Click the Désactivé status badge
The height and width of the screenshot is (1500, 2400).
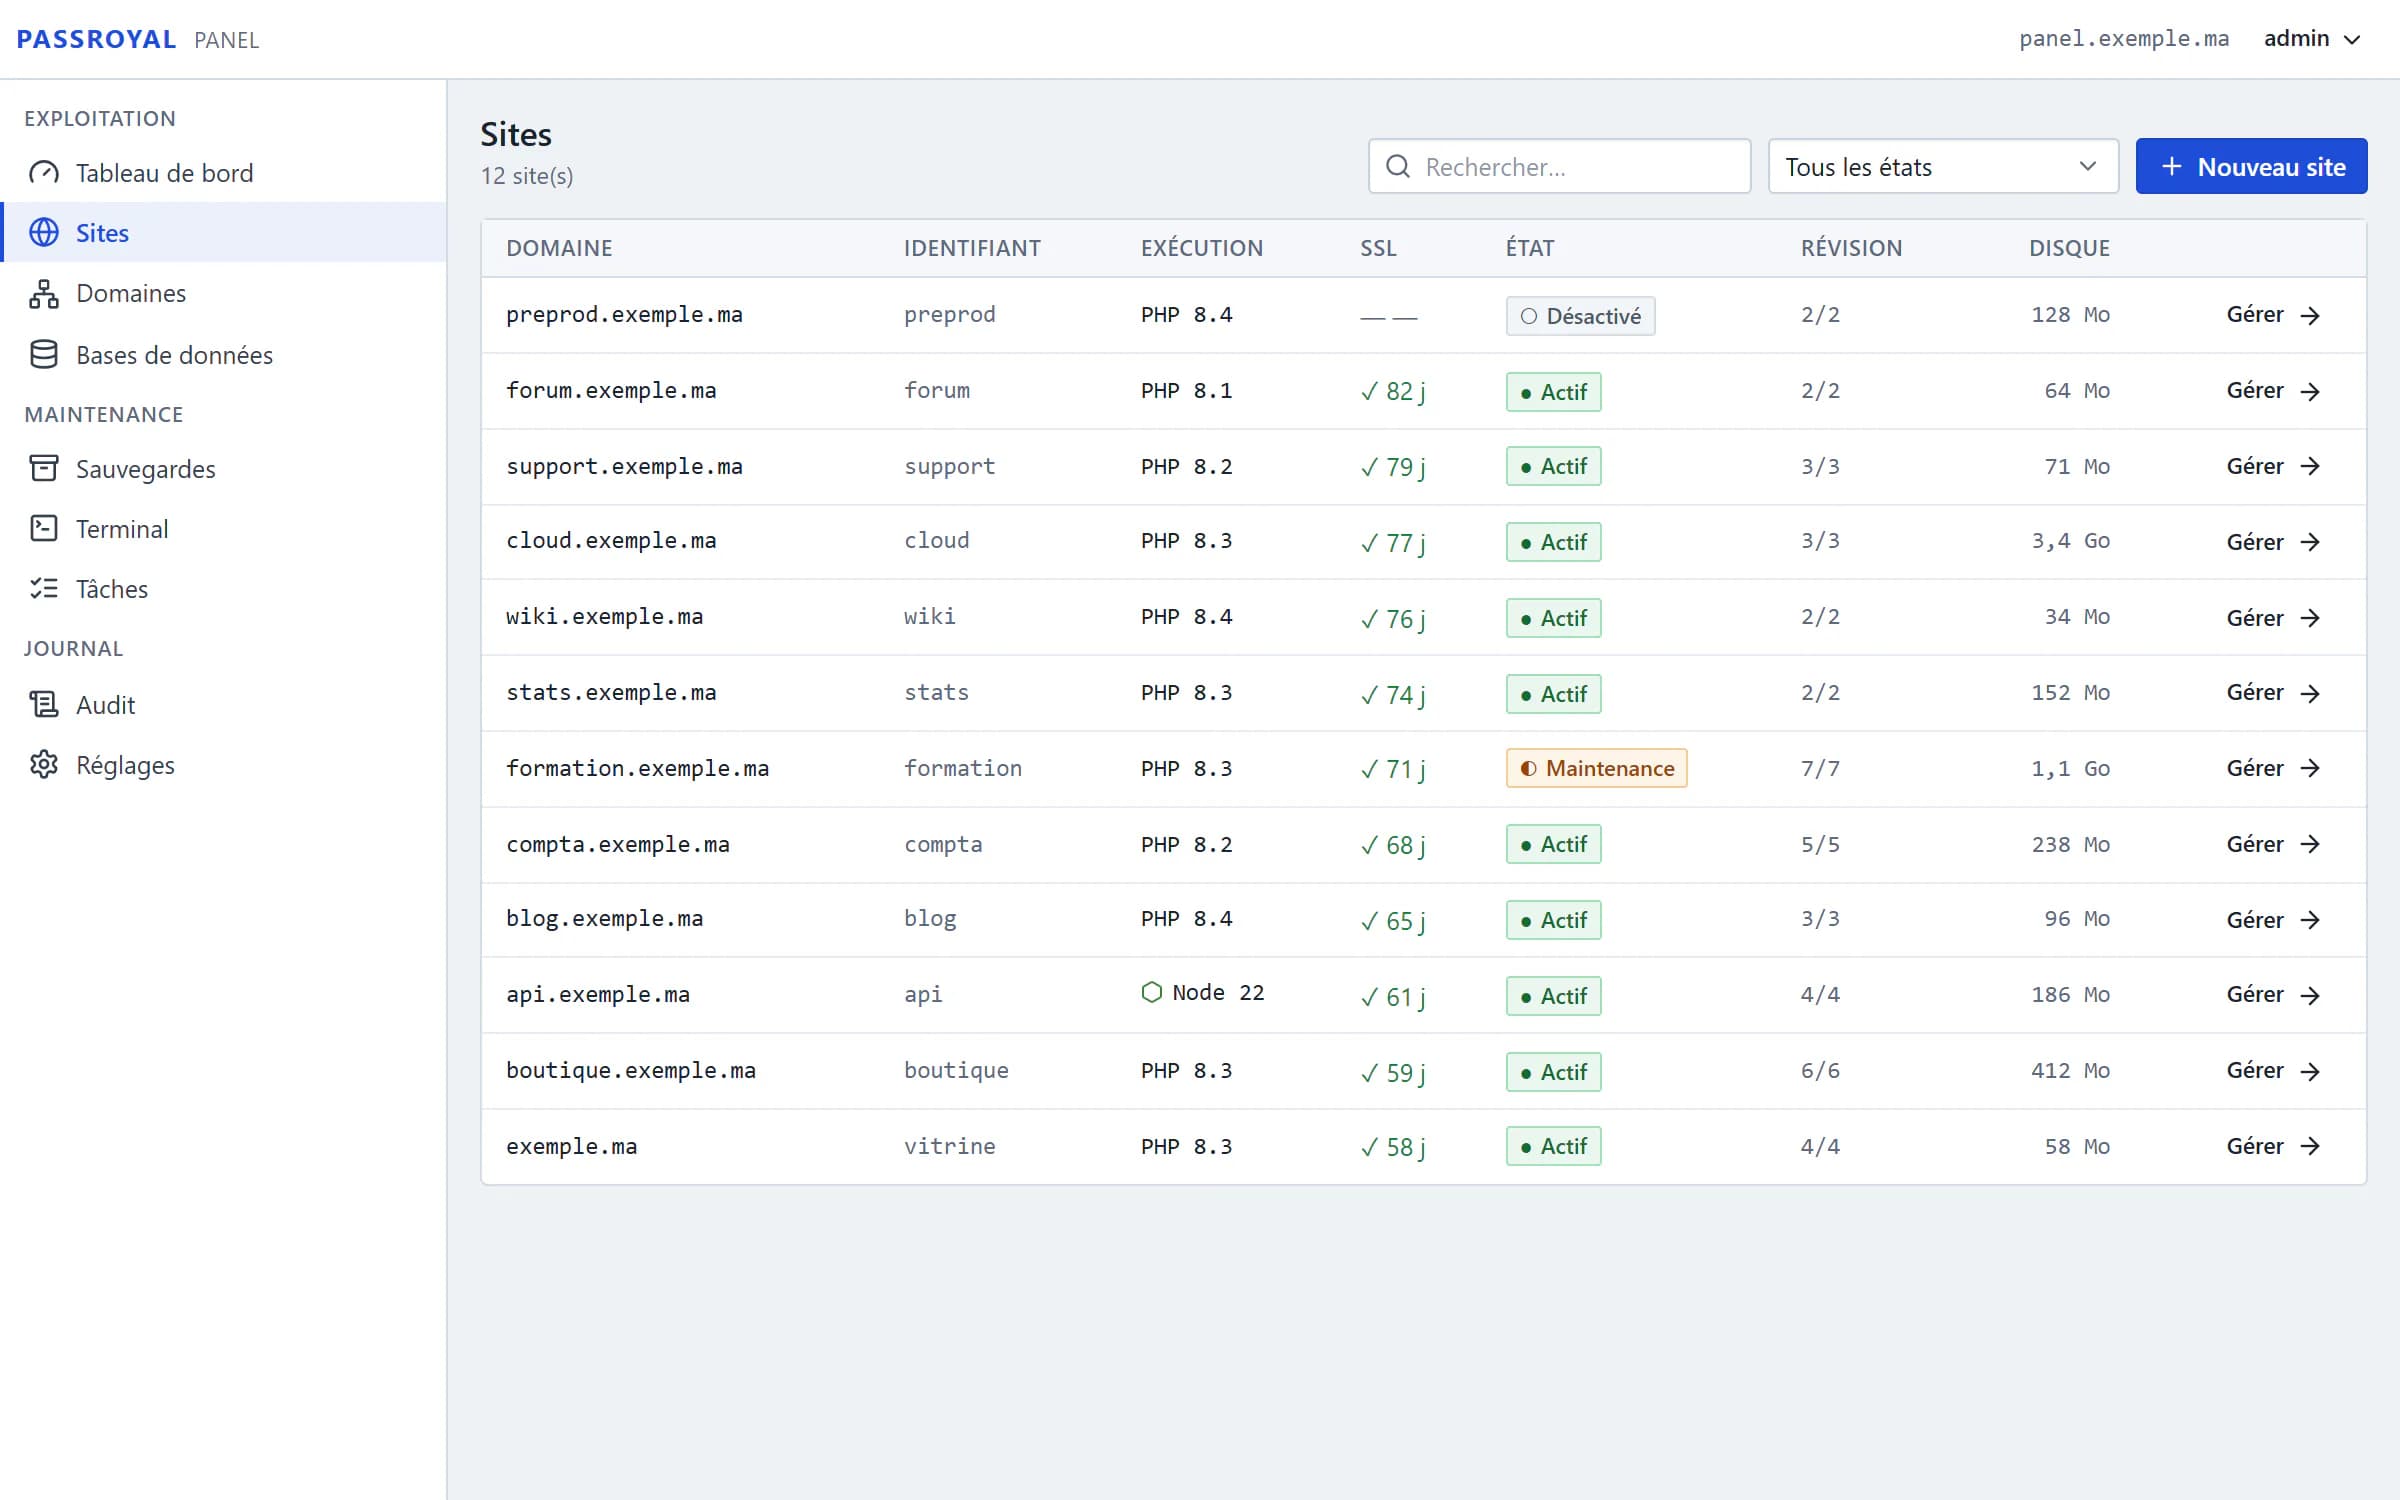(x=1580, y=316)
